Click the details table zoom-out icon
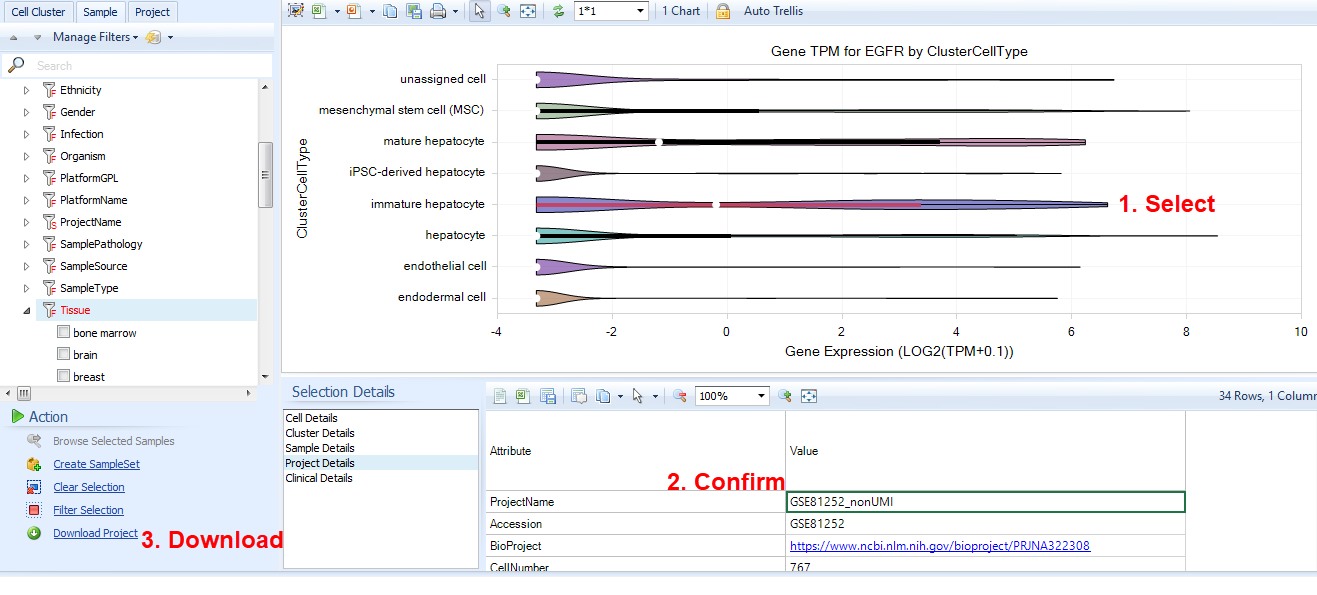 coord(679,396)
